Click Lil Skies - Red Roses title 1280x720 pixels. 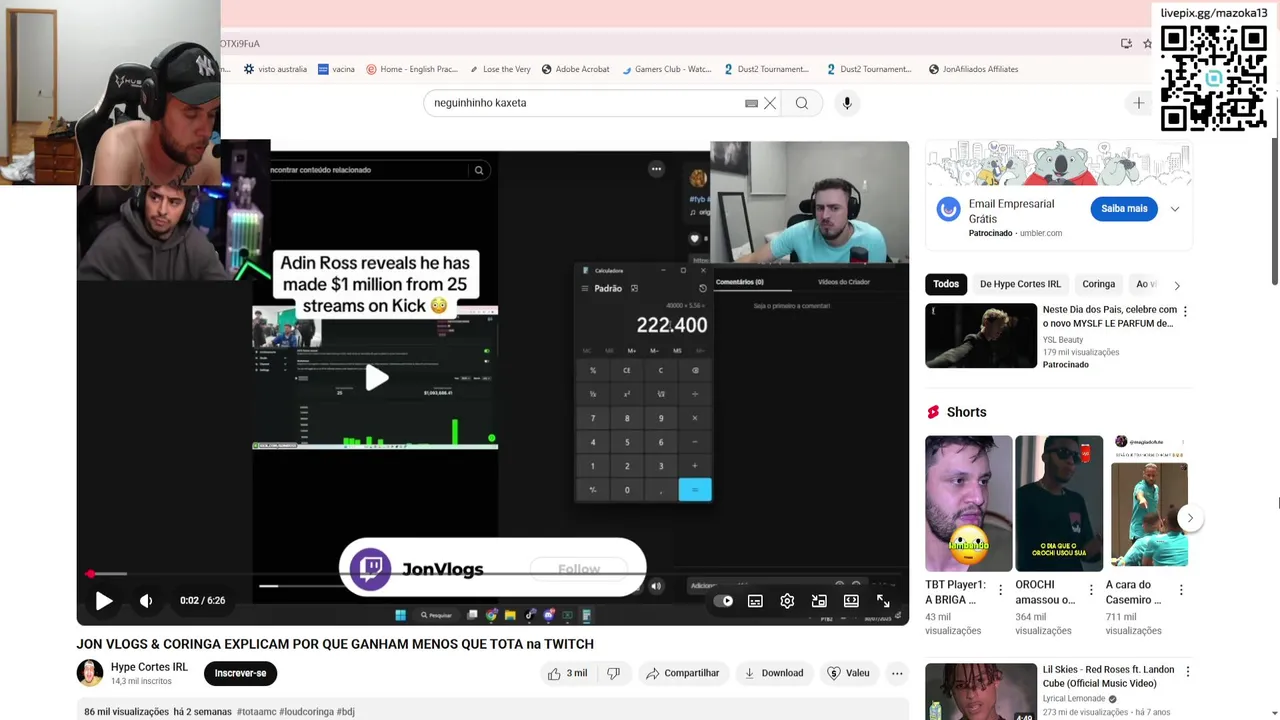1109,676
